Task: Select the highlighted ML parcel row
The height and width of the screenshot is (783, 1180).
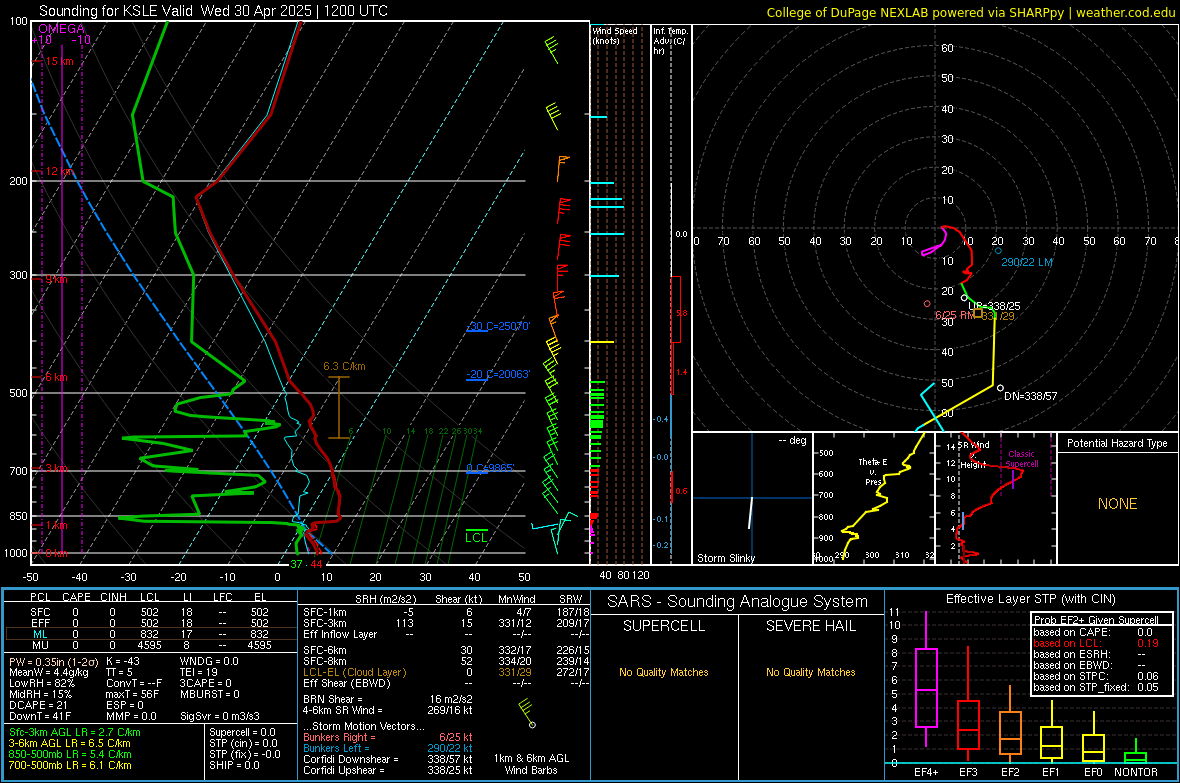Action: (x=150, y=634)
